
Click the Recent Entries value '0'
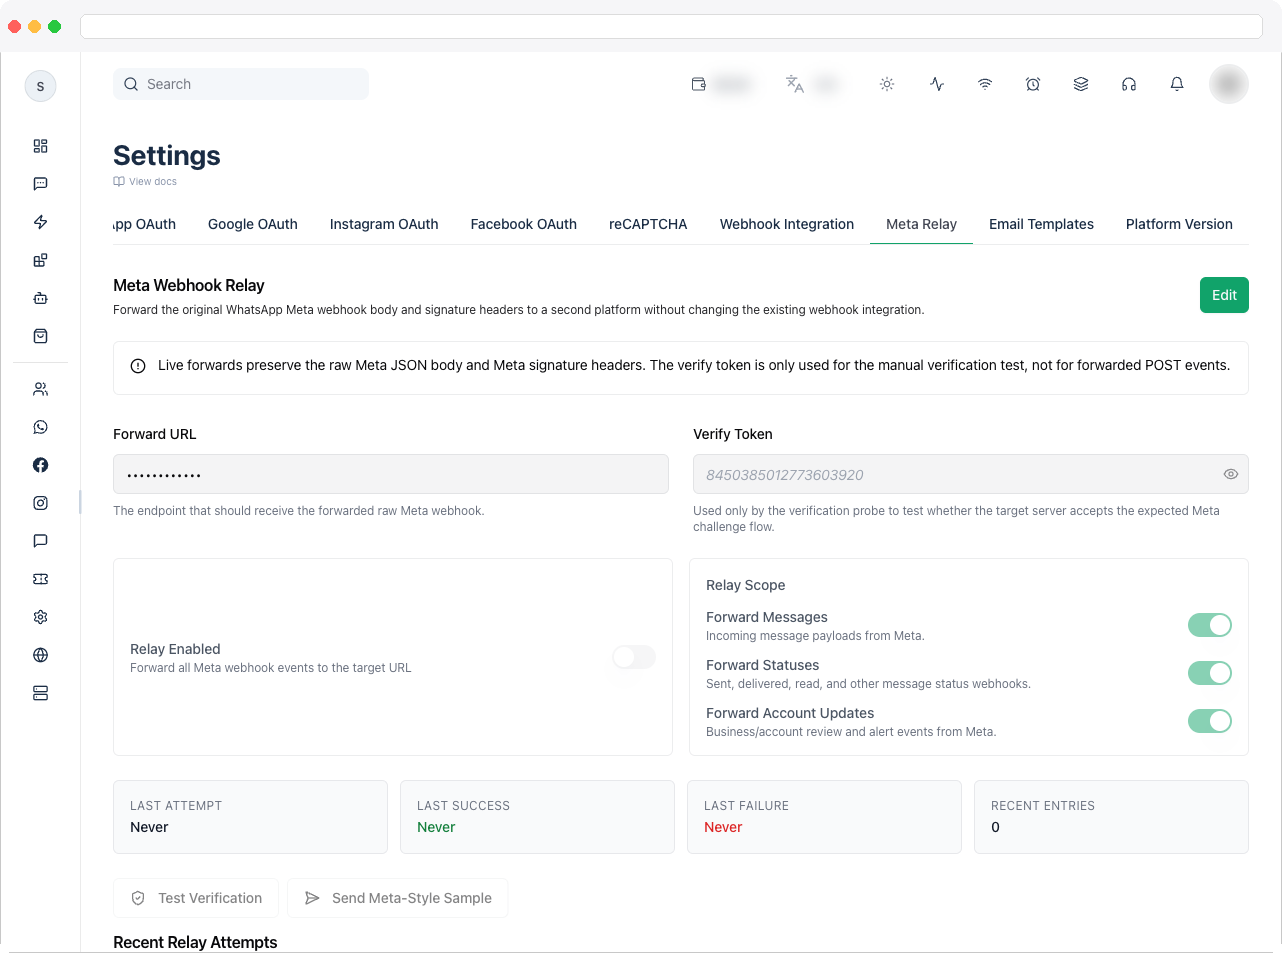(995, 827)
